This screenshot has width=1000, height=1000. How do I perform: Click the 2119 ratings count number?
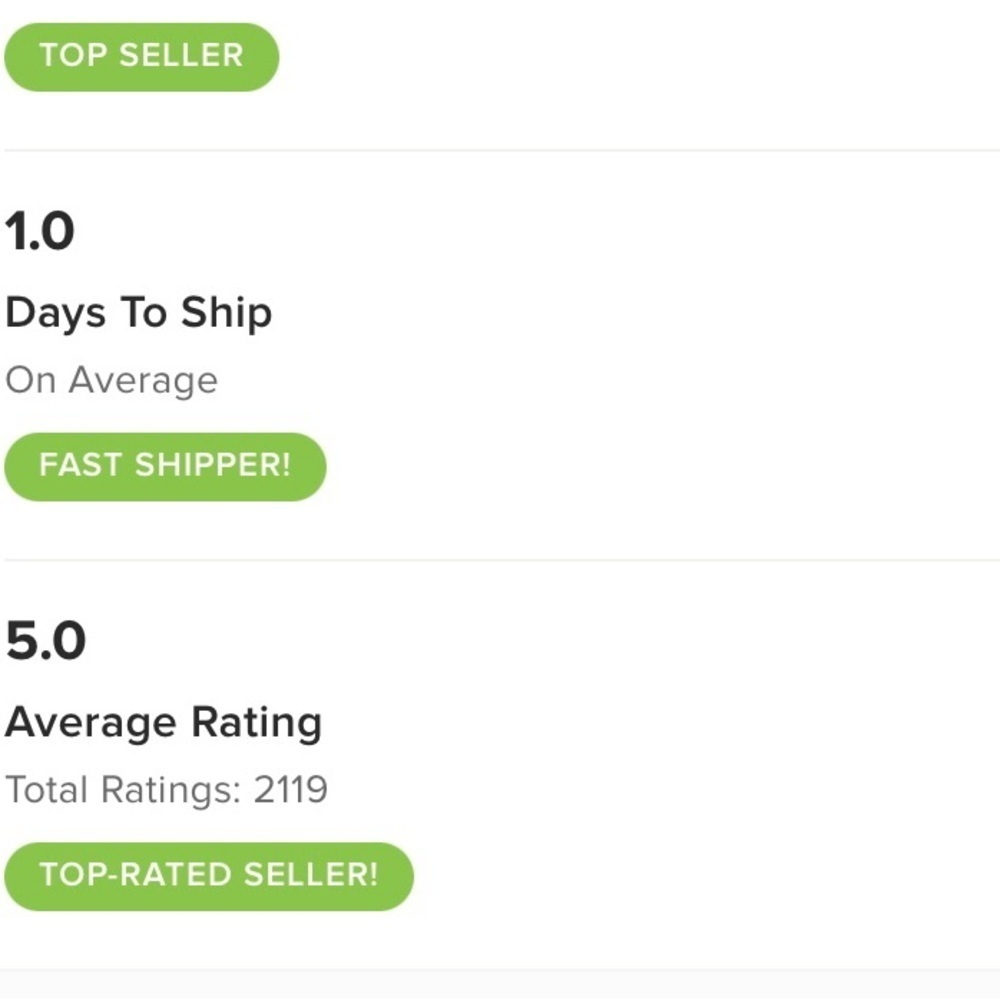[x=290, y=790]
